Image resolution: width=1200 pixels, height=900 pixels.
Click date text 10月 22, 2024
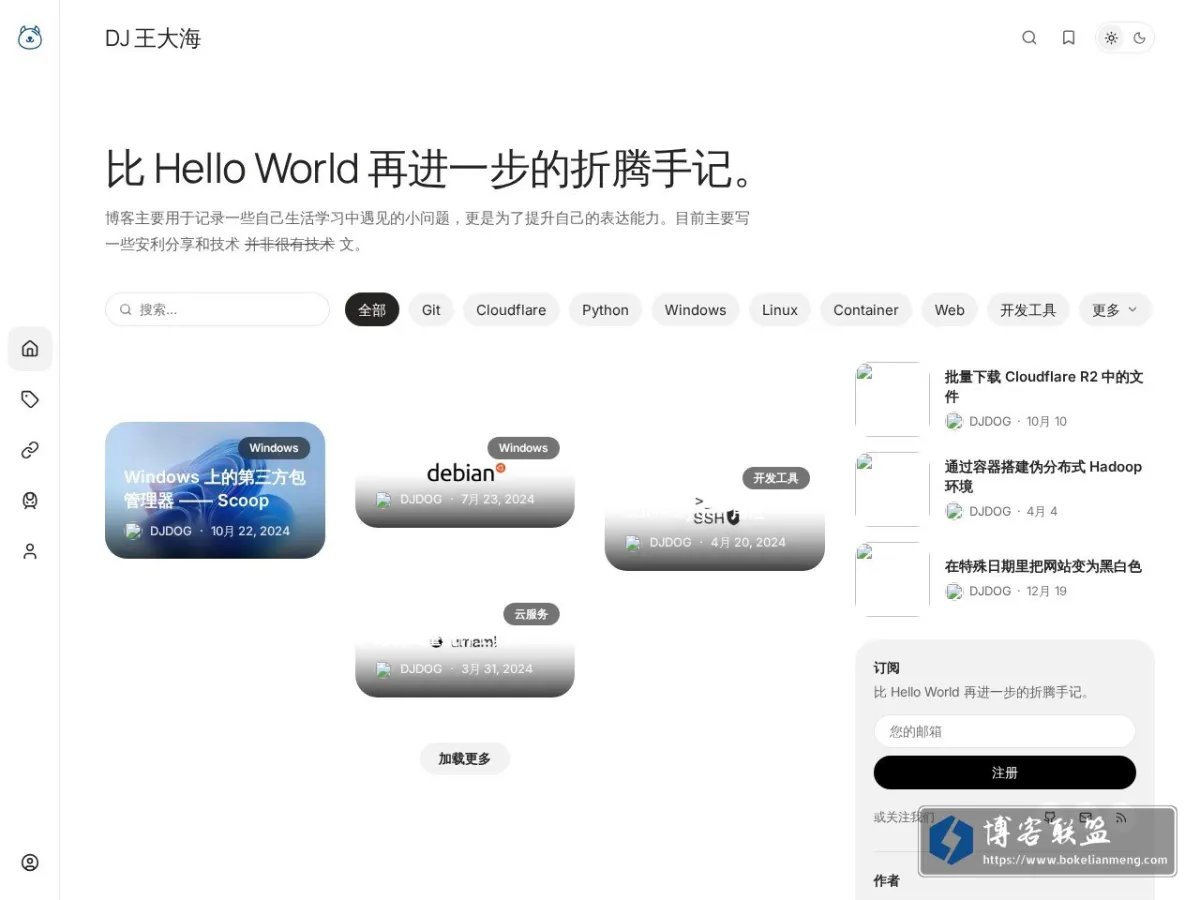(250, 531)
